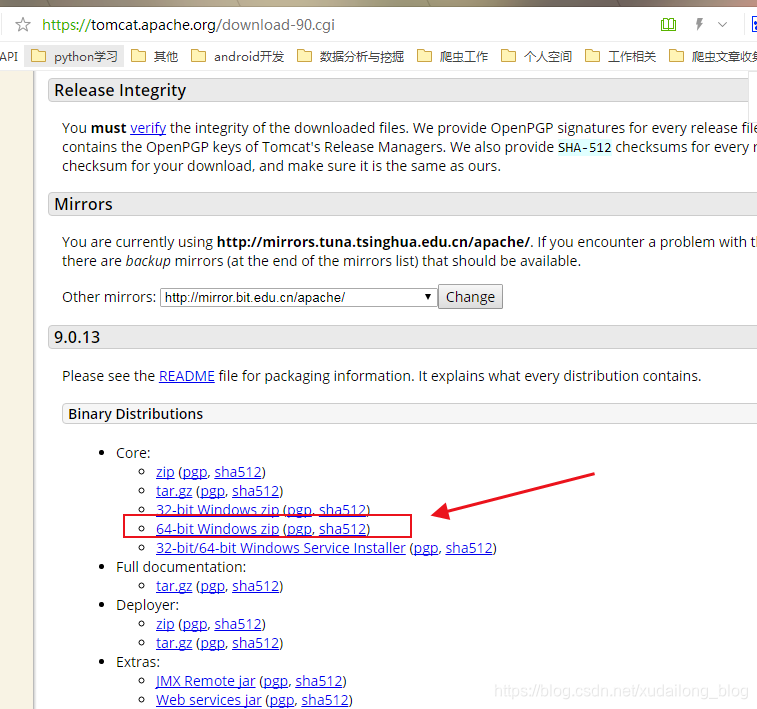
Task: Expand the address bar chevron dropdown
Action: [x=722, y=24]
